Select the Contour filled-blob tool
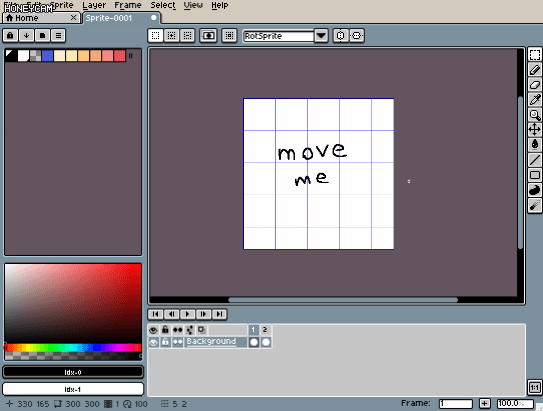Image resolution: width=543 pixels, height=411 pixels. pos(535,190)
